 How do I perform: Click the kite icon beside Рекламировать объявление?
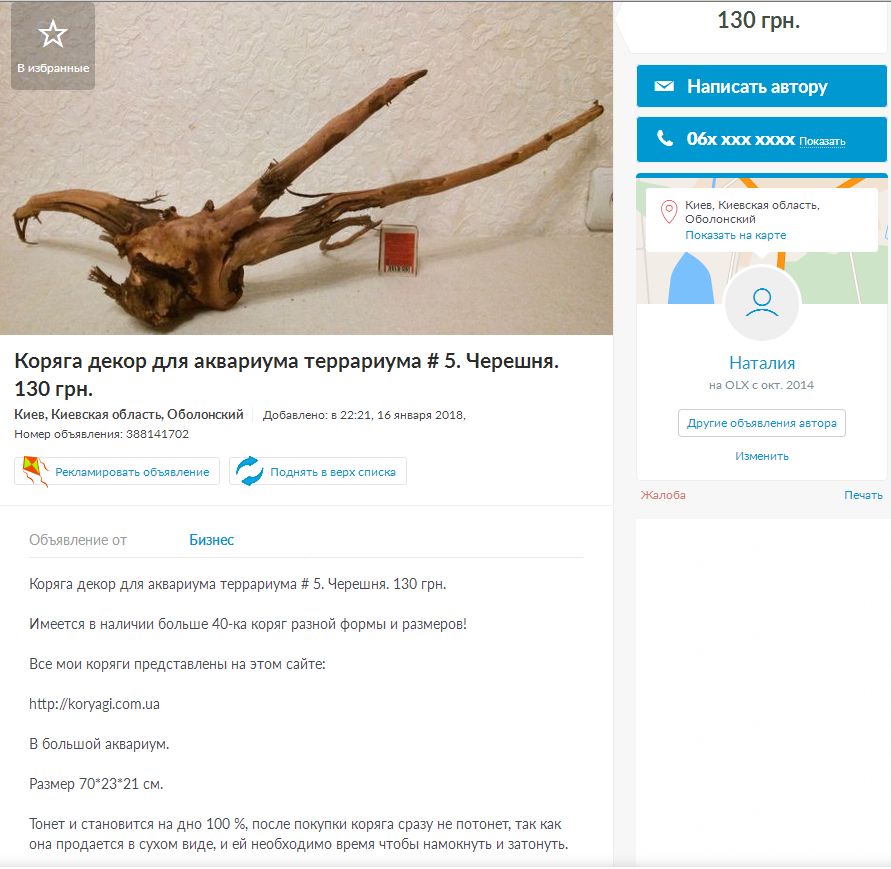34,471
